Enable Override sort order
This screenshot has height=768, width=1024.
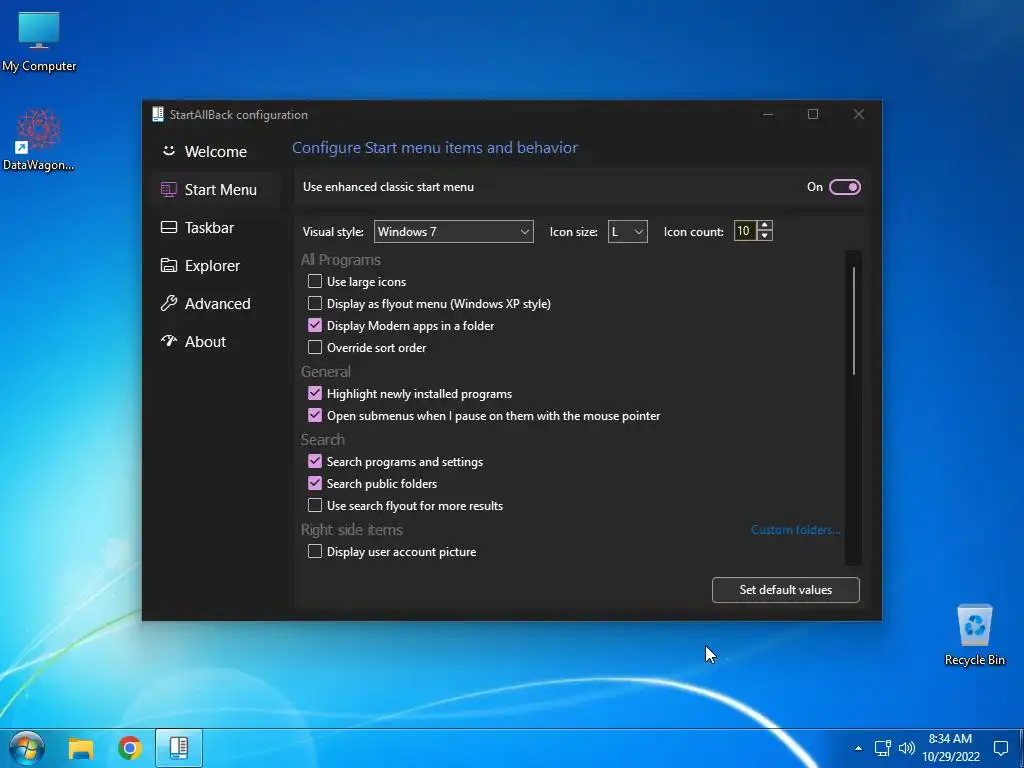click(x=315, y=347)
